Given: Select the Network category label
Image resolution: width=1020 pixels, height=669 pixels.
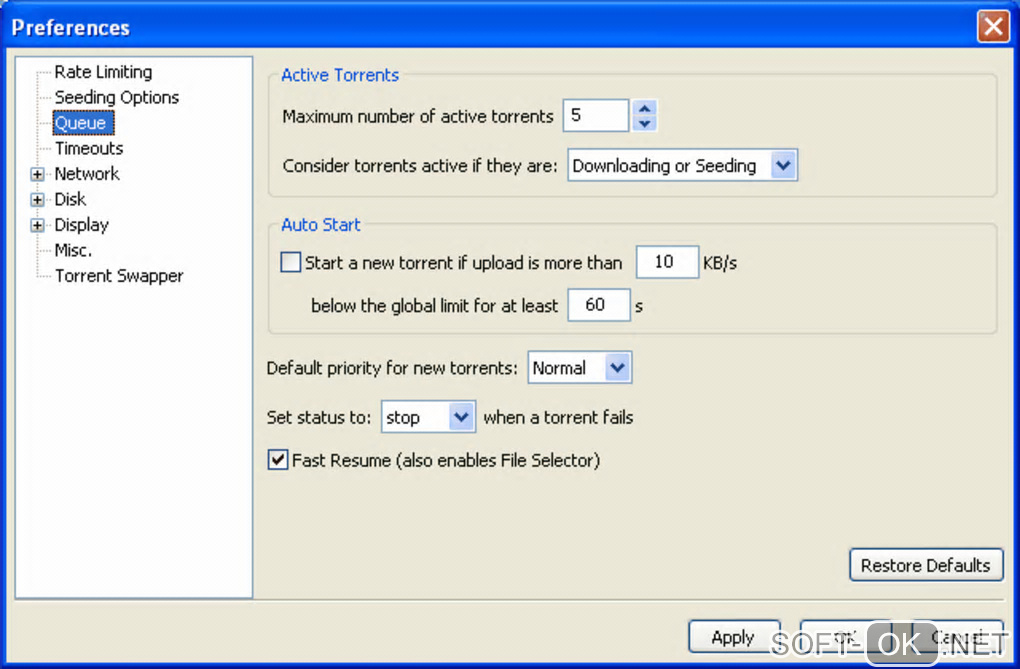Looking at the screenshot, I should click(x=87, y=174).
